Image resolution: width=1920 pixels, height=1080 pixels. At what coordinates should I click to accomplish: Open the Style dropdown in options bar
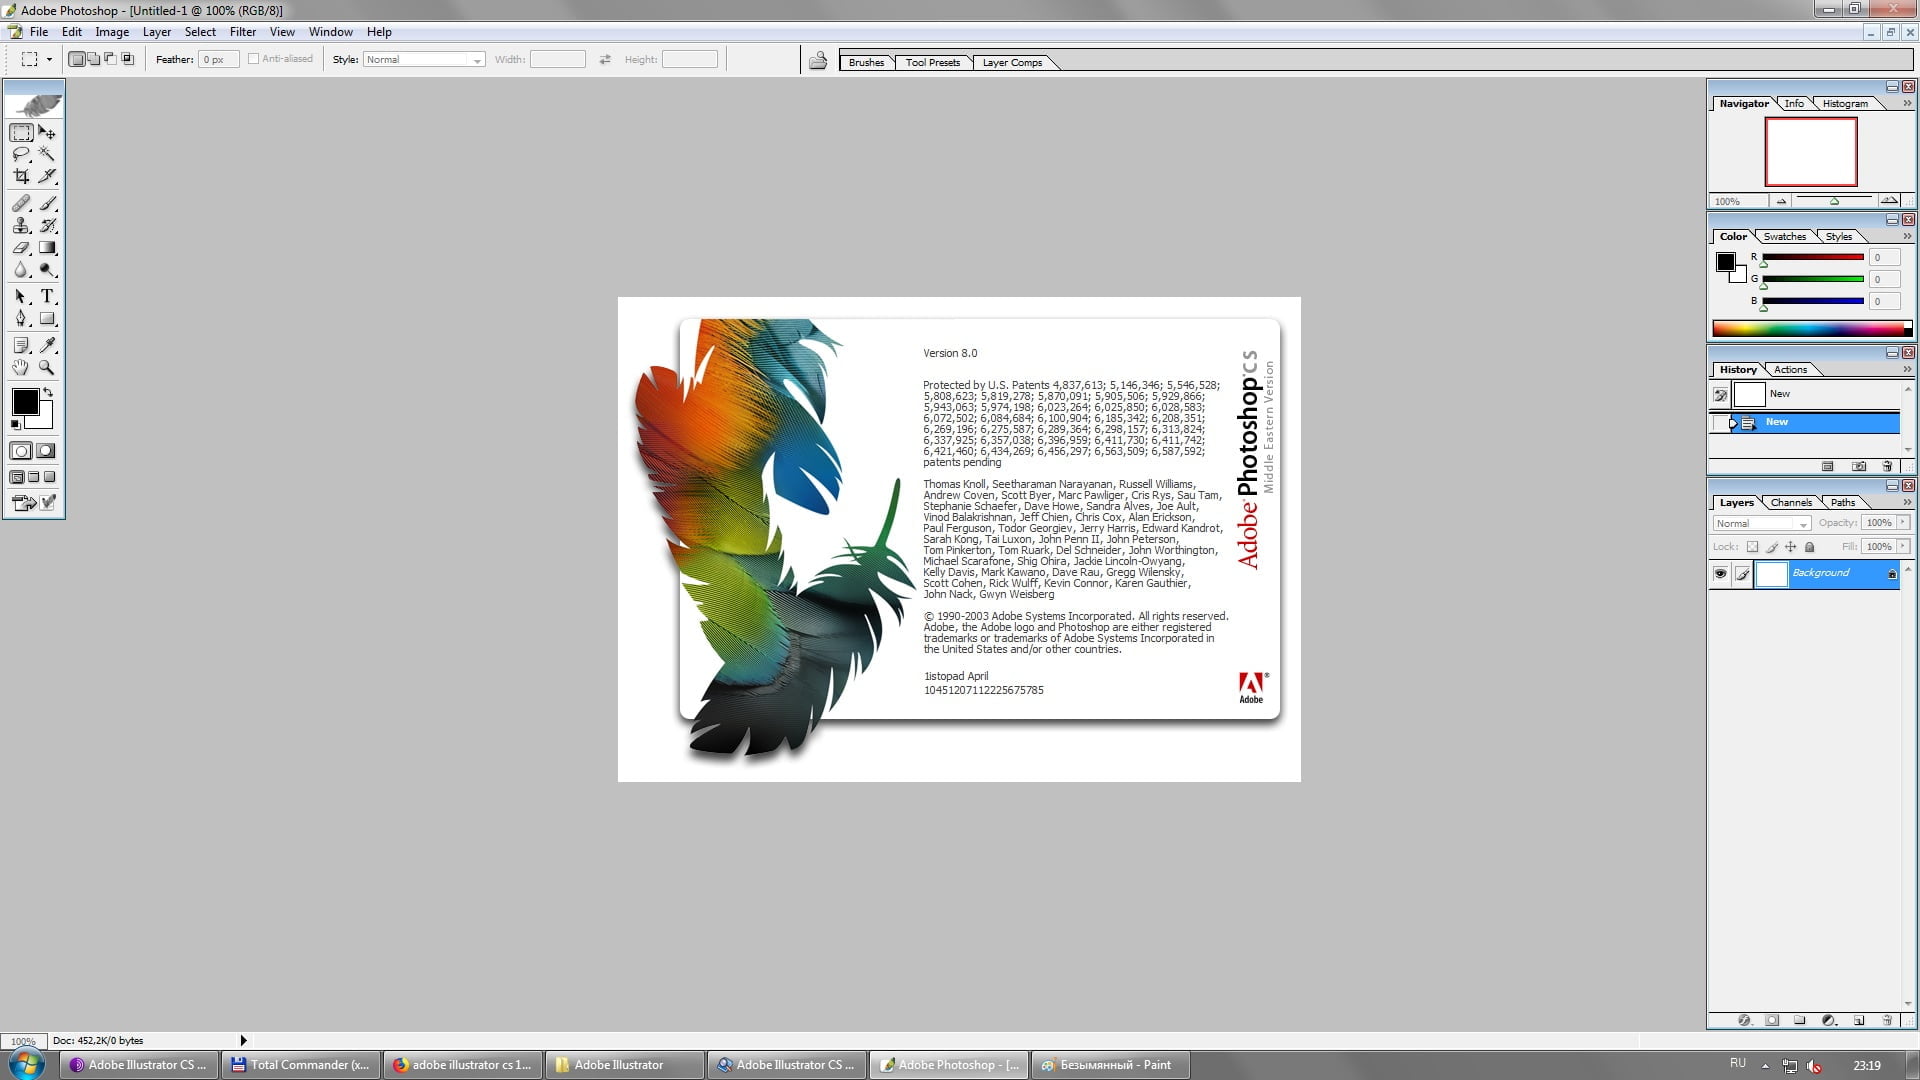[x=476, y=60]
